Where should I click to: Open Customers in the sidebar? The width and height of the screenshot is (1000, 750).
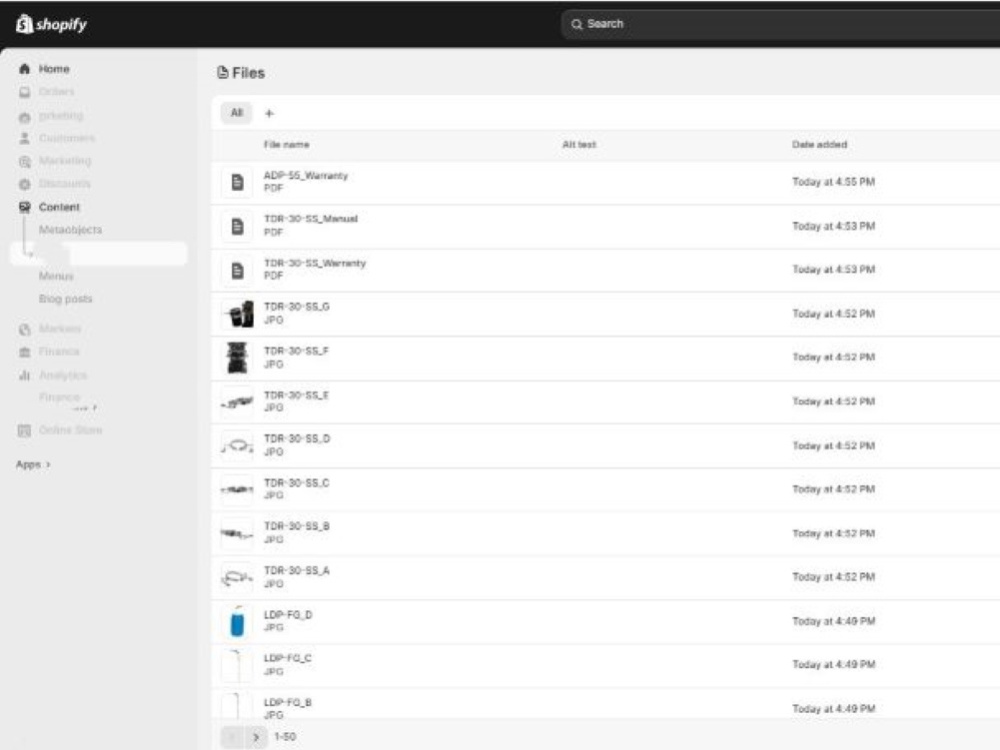coord(66,138)
